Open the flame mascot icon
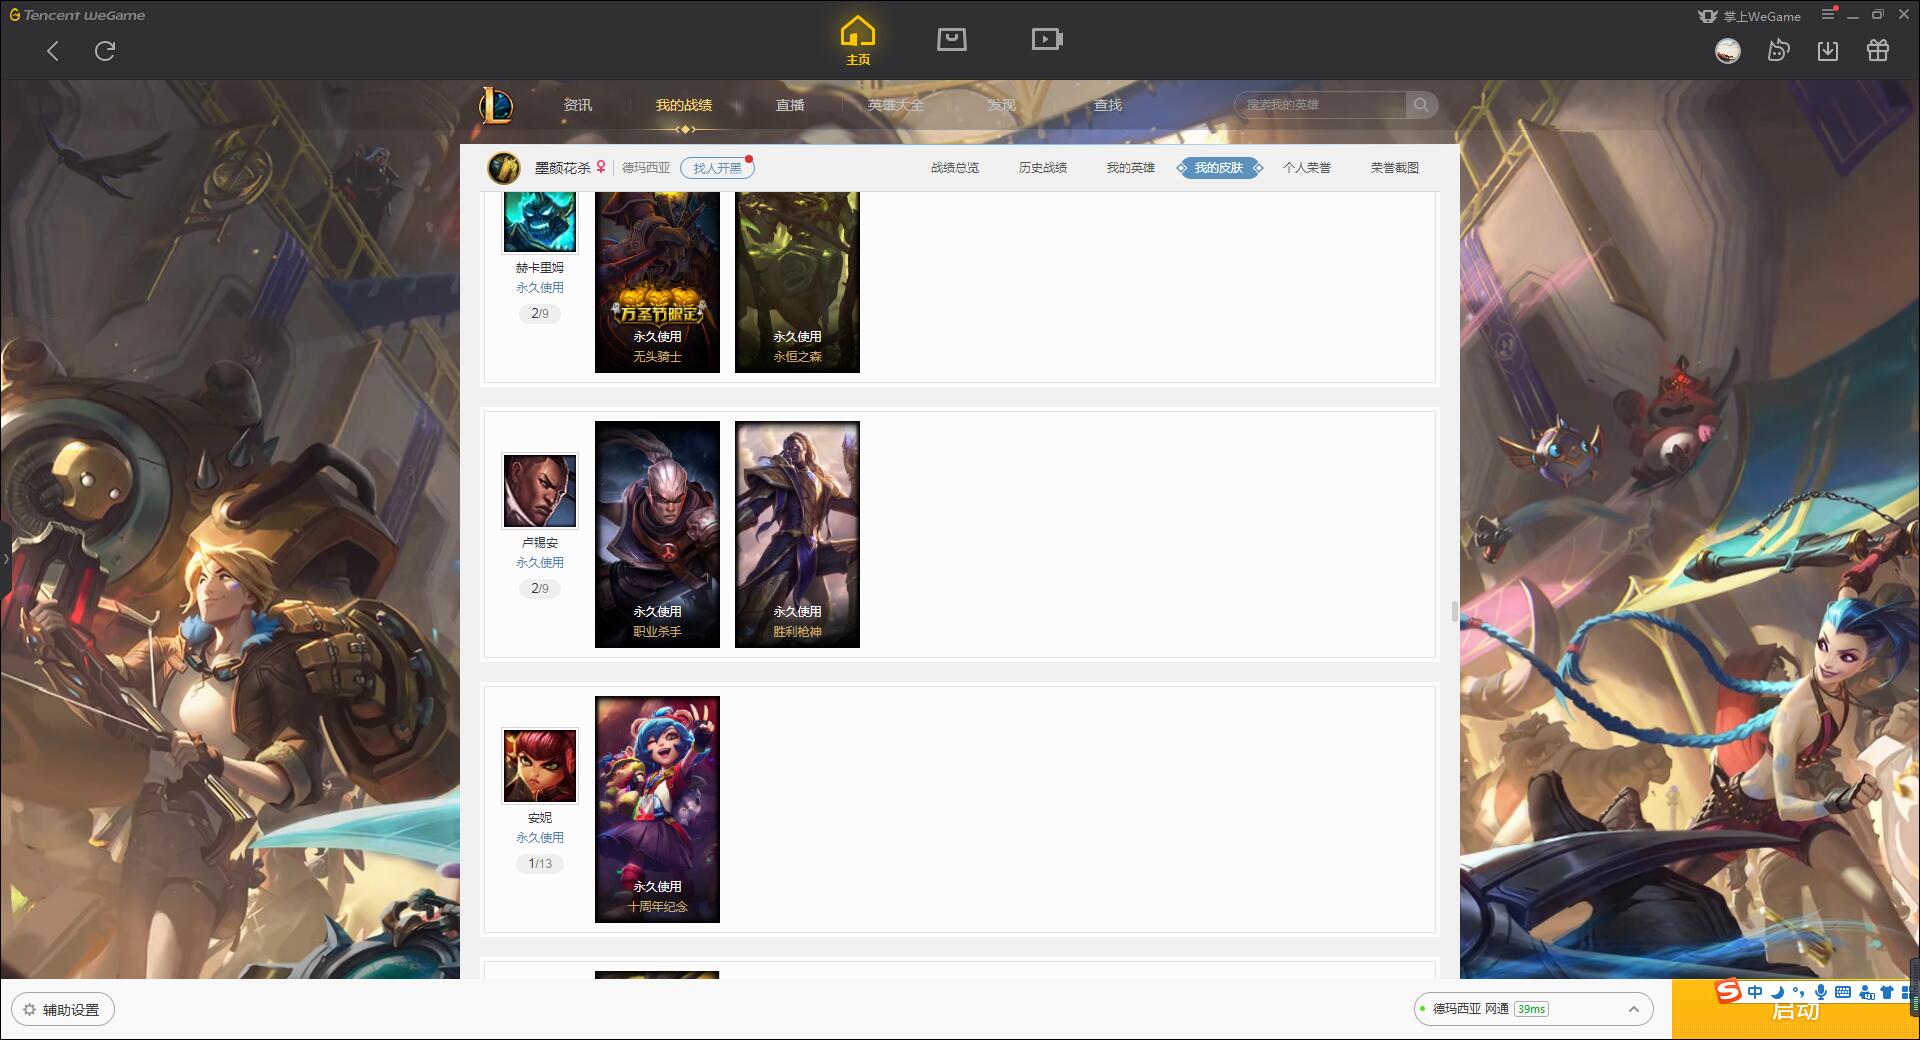 click(1778, 50)
